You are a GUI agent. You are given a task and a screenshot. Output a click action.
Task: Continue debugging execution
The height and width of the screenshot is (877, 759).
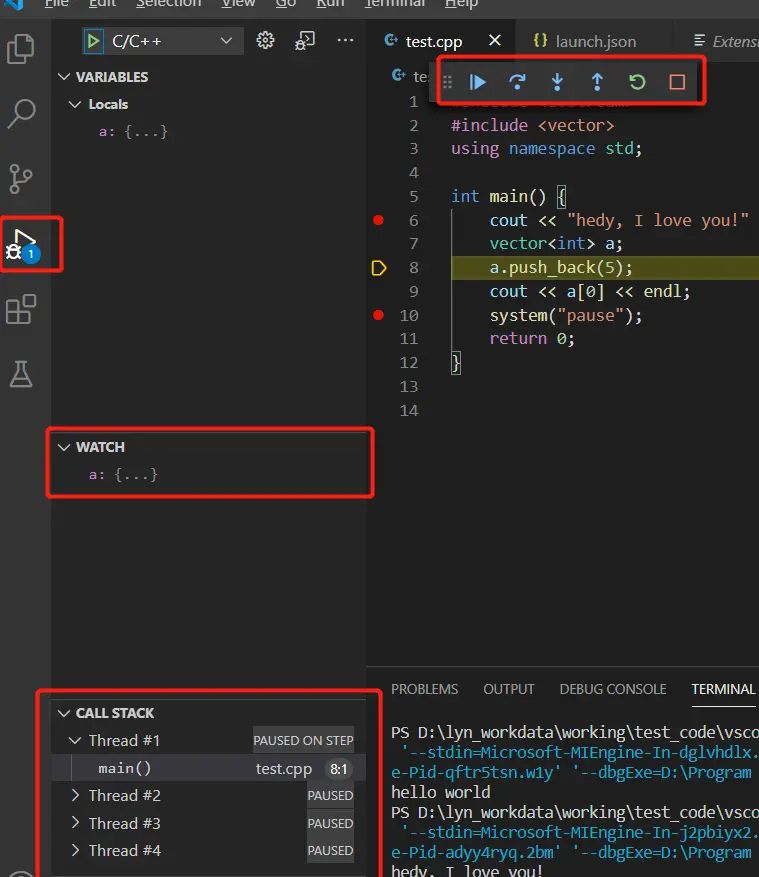click(x=478, y=82)
